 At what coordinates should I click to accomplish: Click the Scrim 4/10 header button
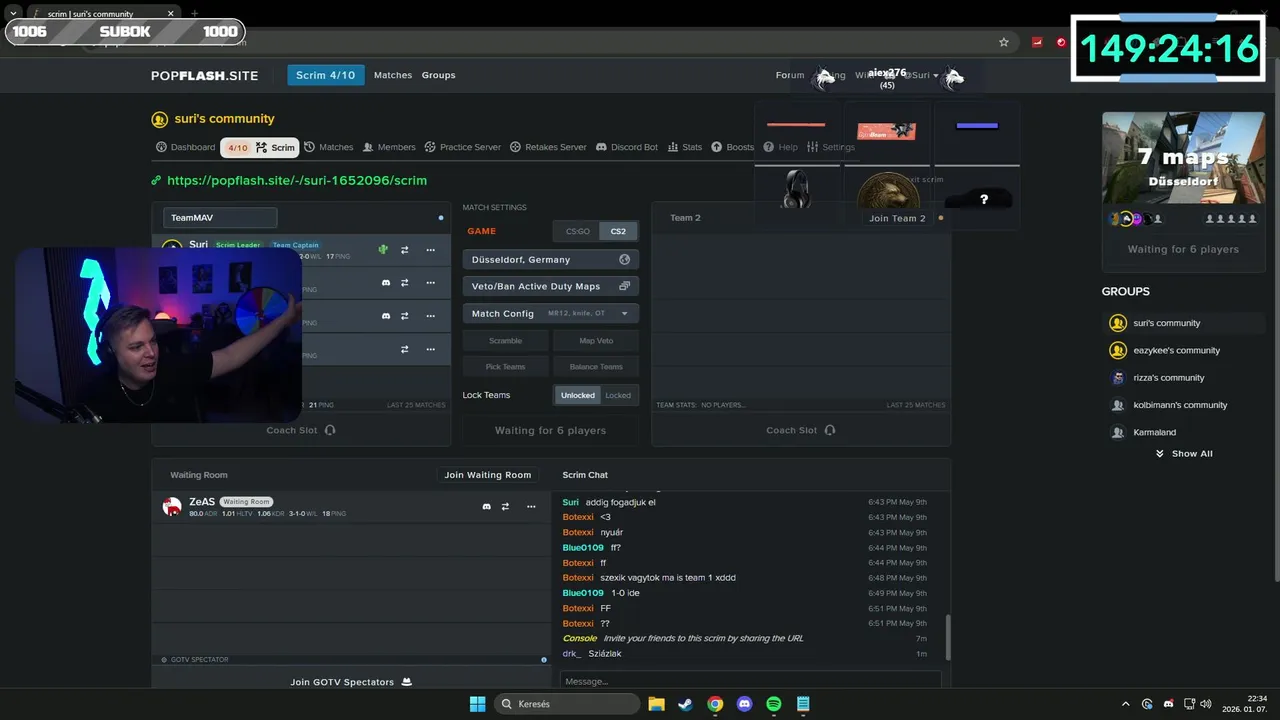point(325,75)
